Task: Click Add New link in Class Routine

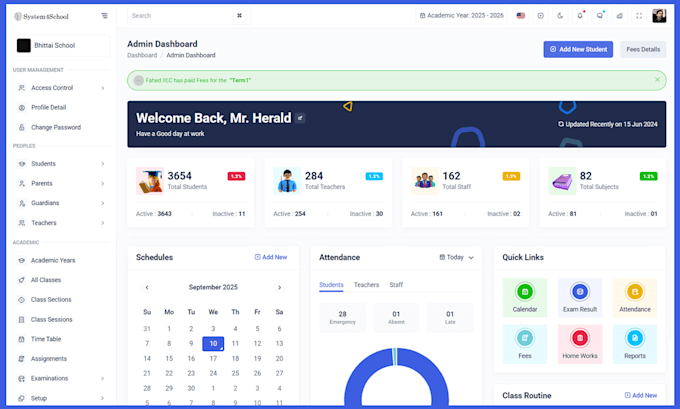Action: tap(641, 396)
